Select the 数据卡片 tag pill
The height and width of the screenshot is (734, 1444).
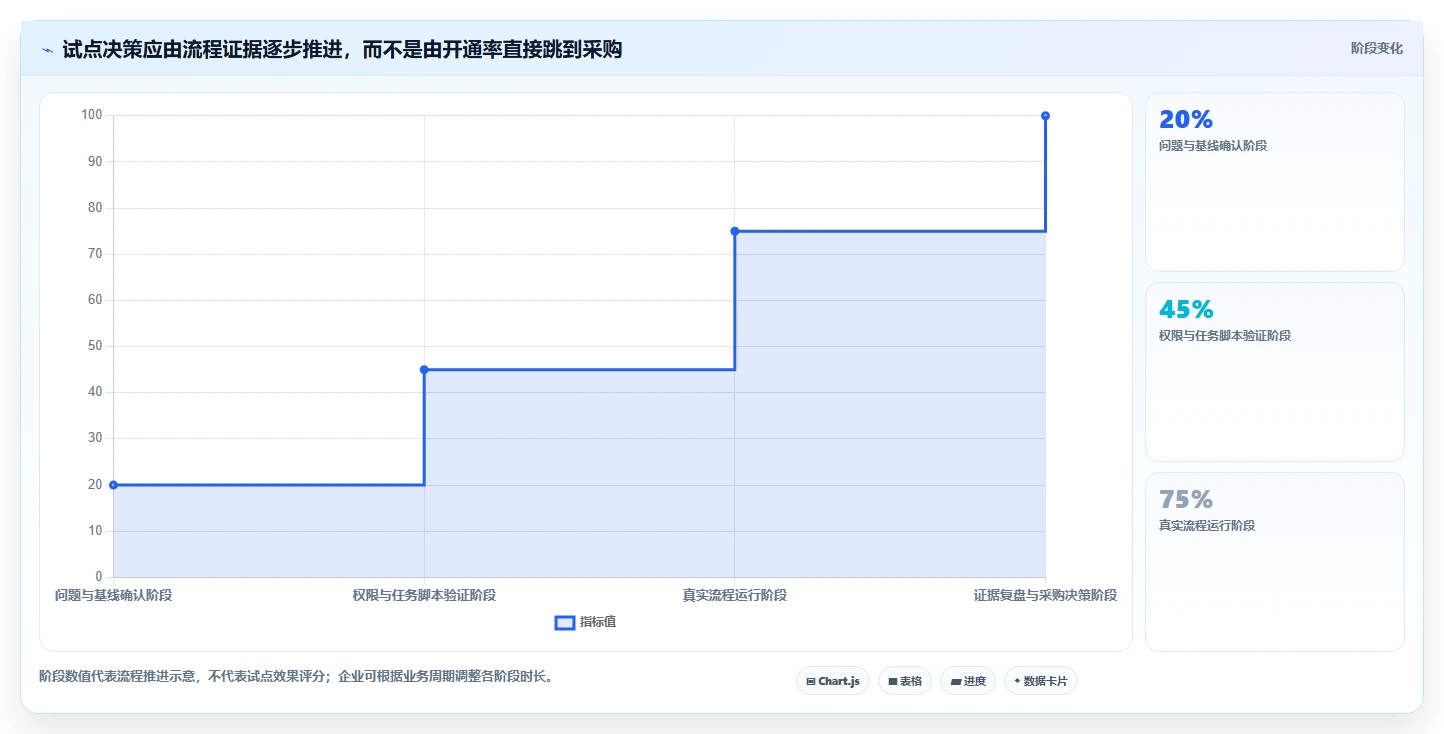(x=1041, y=681)
